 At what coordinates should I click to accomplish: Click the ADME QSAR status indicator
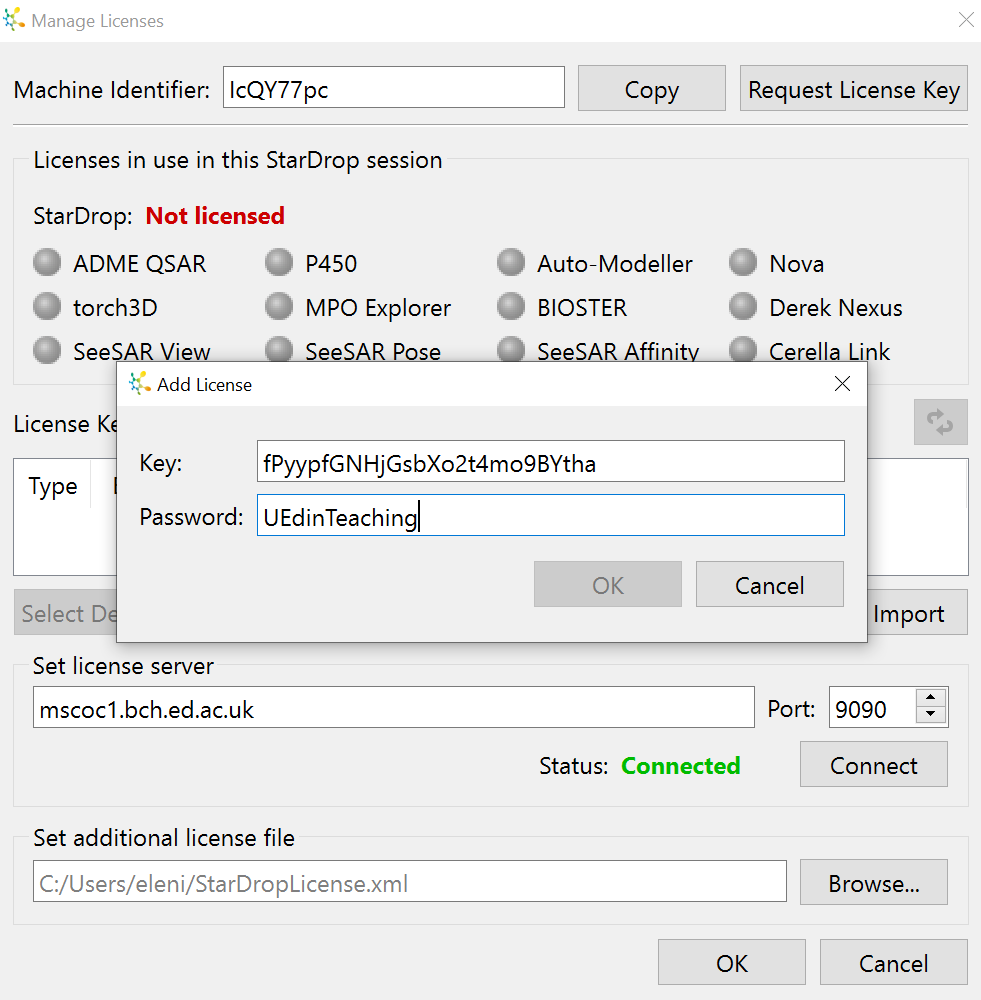point(47,262)
